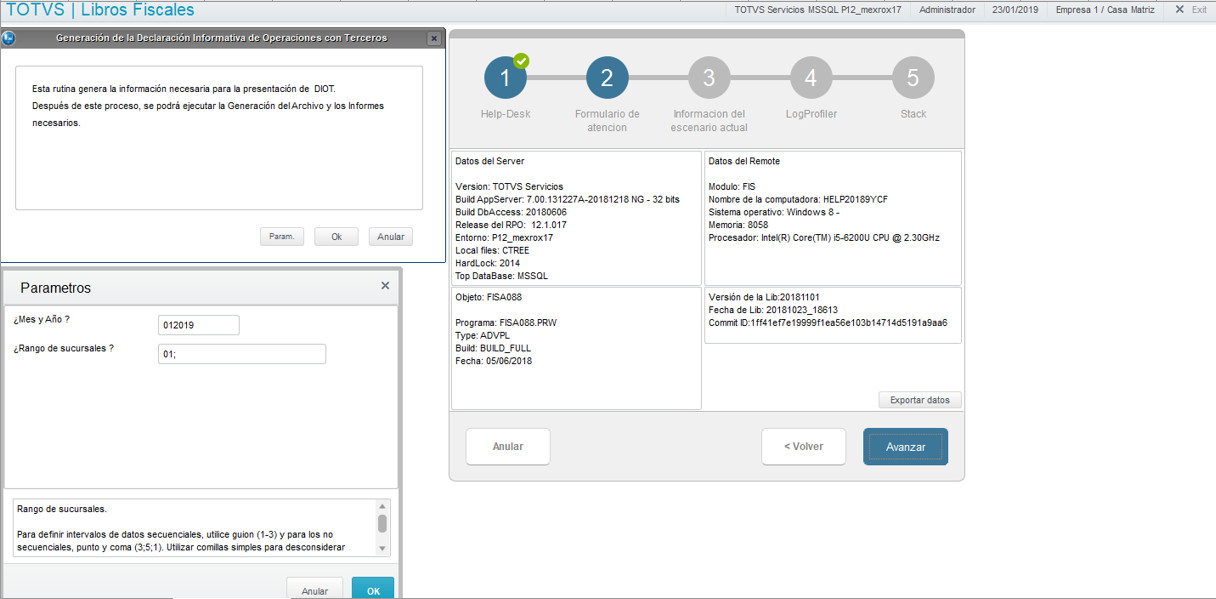Click the Rango de sucursales input field
The width and height of the screenshot is (1216, 599).
click(242, 354)
